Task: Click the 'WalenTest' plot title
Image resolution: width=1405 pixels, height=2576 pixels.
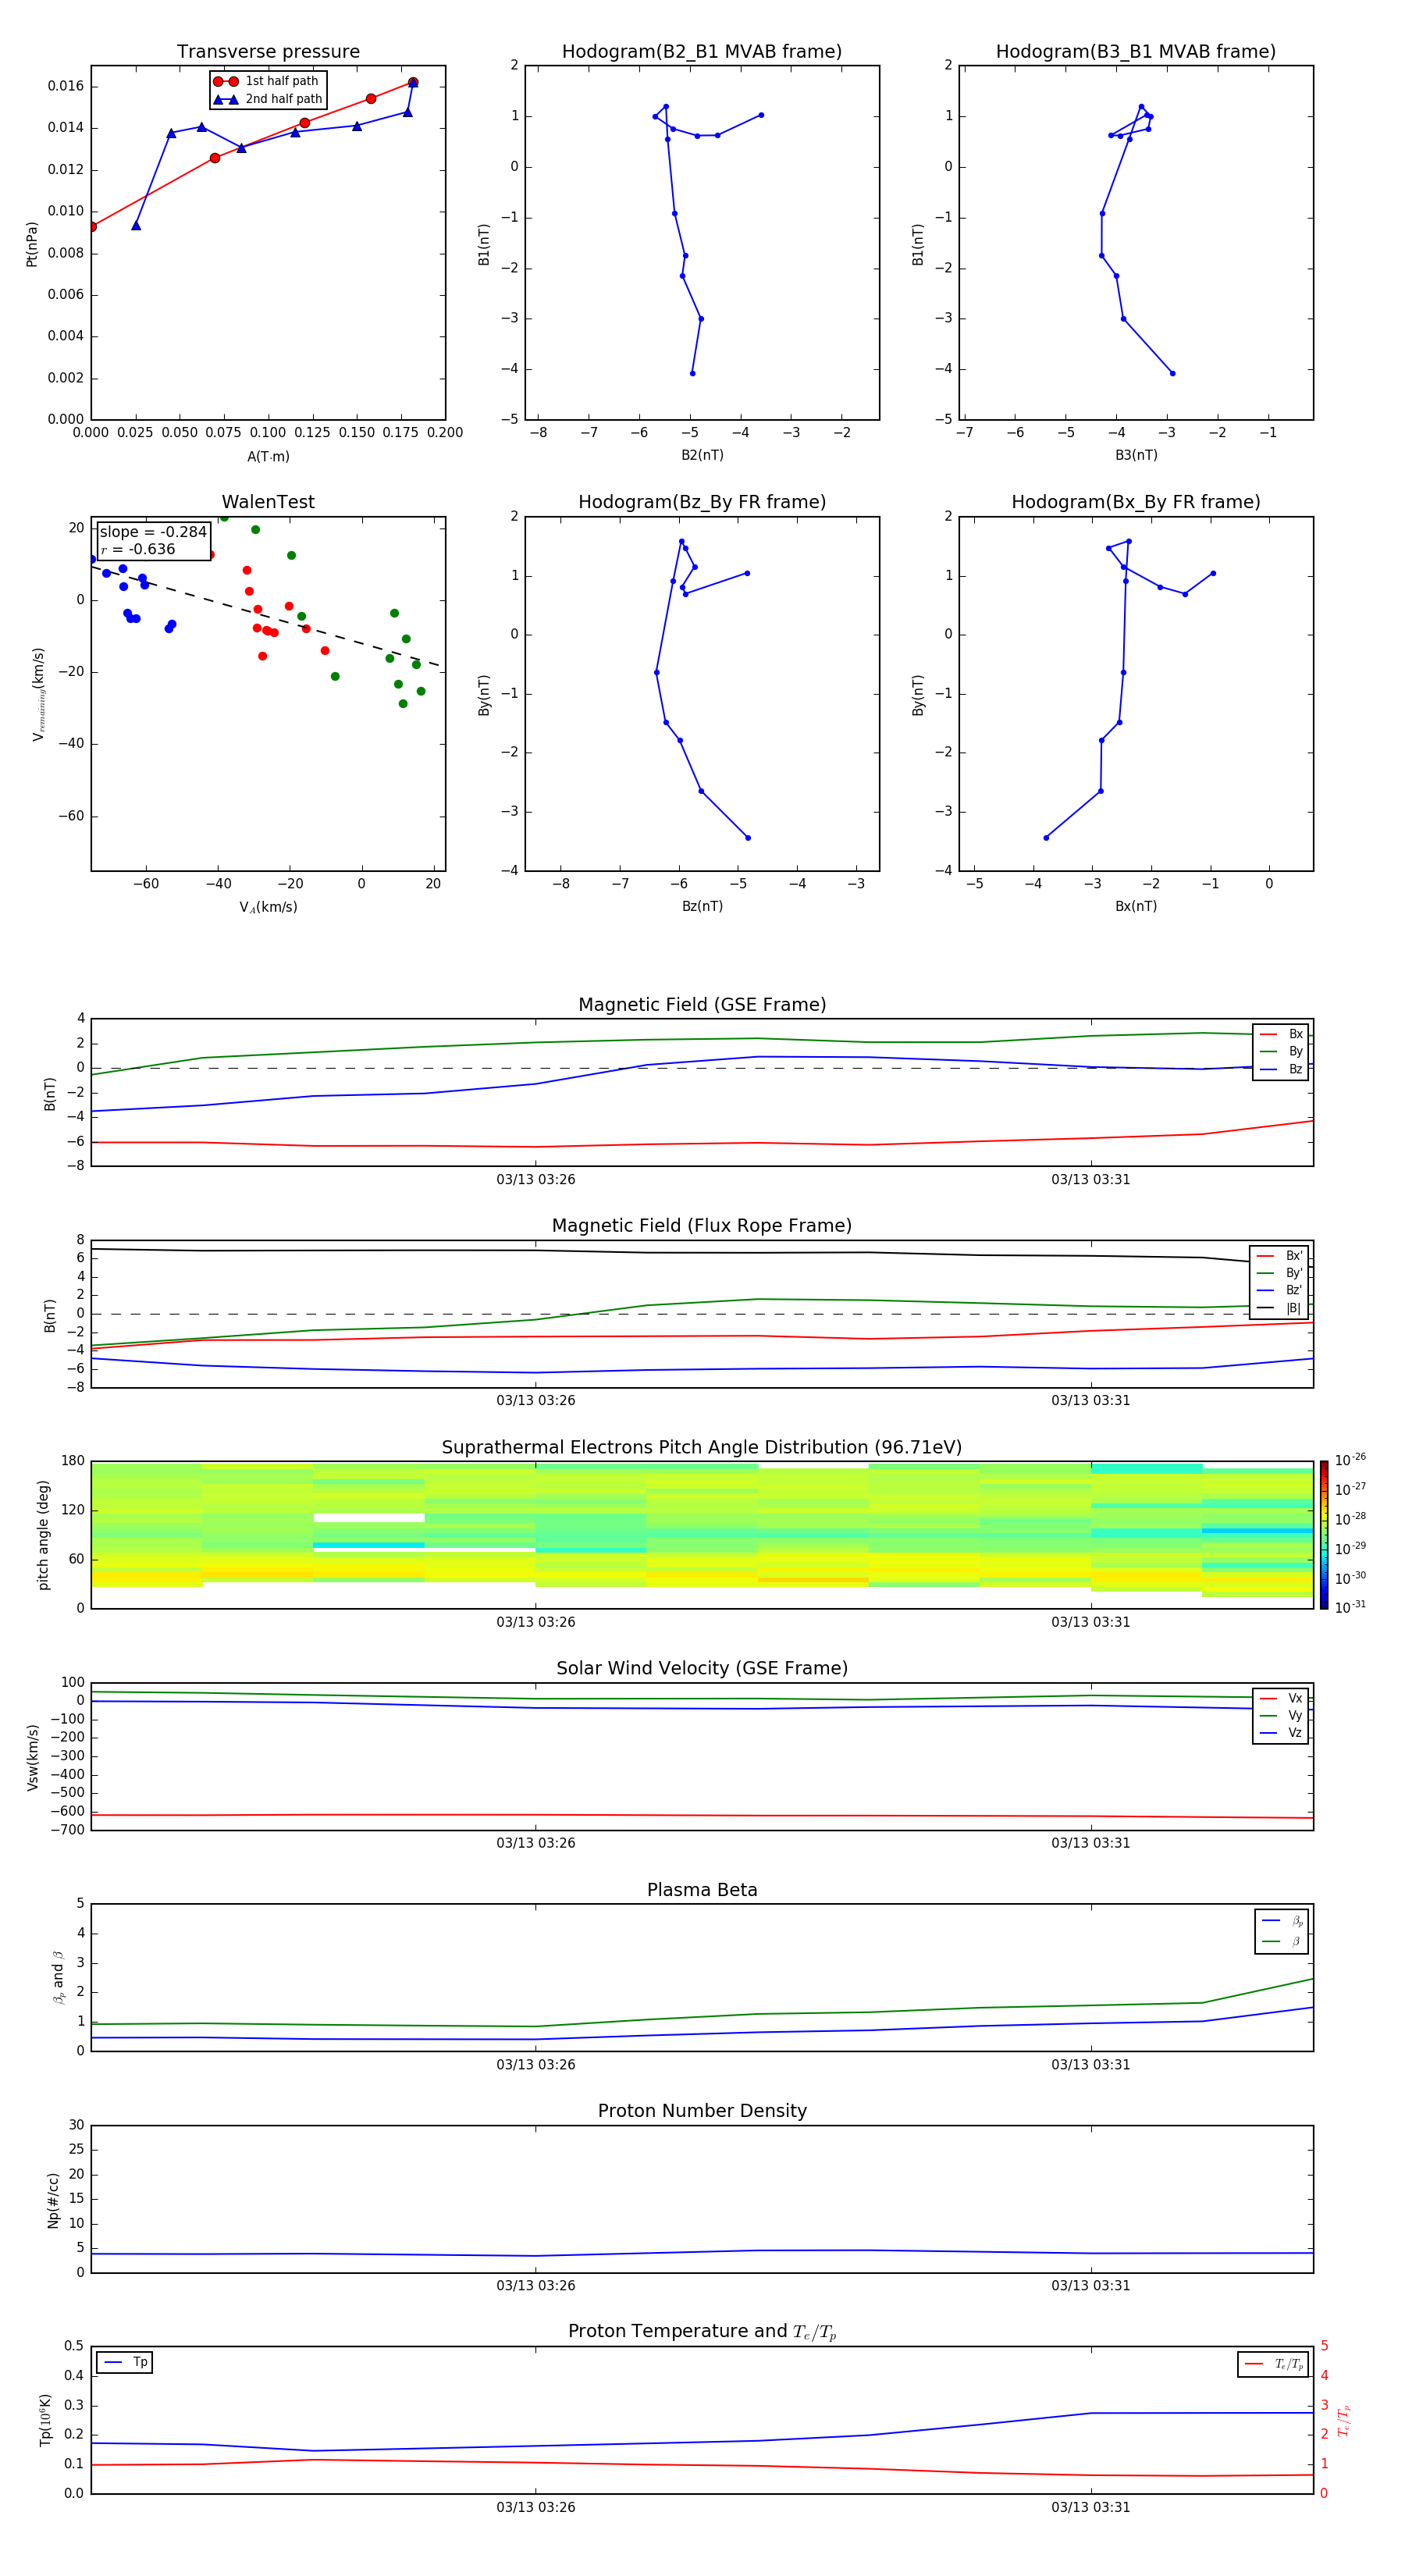Action: coord(268,502)
